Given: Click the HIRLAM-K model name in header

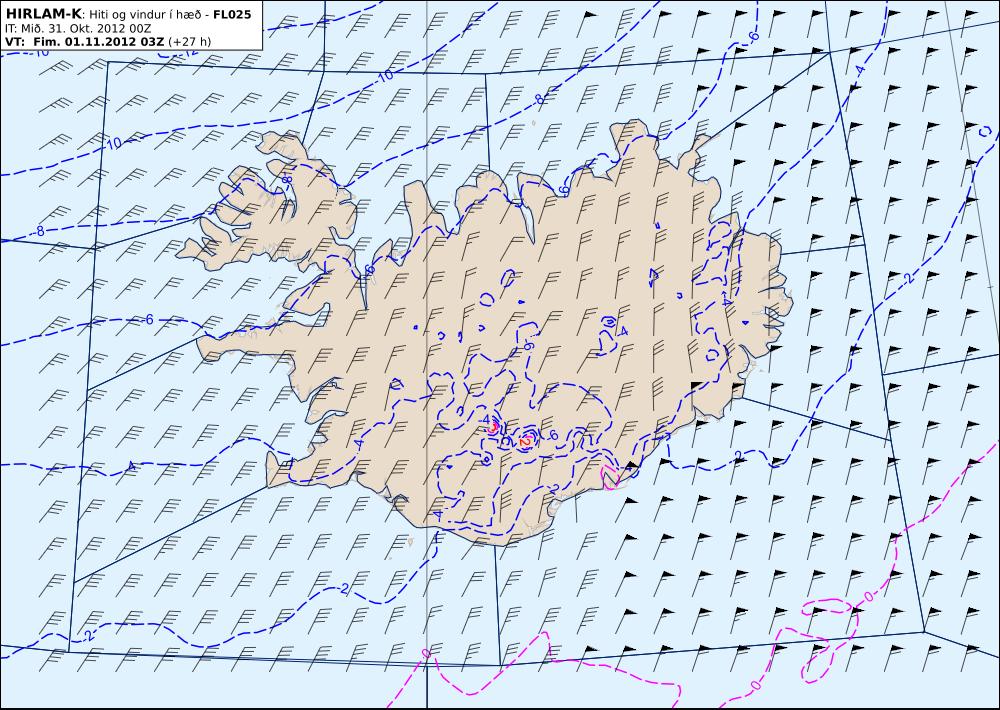Looking at the screenshot, I should click(43, 15).
